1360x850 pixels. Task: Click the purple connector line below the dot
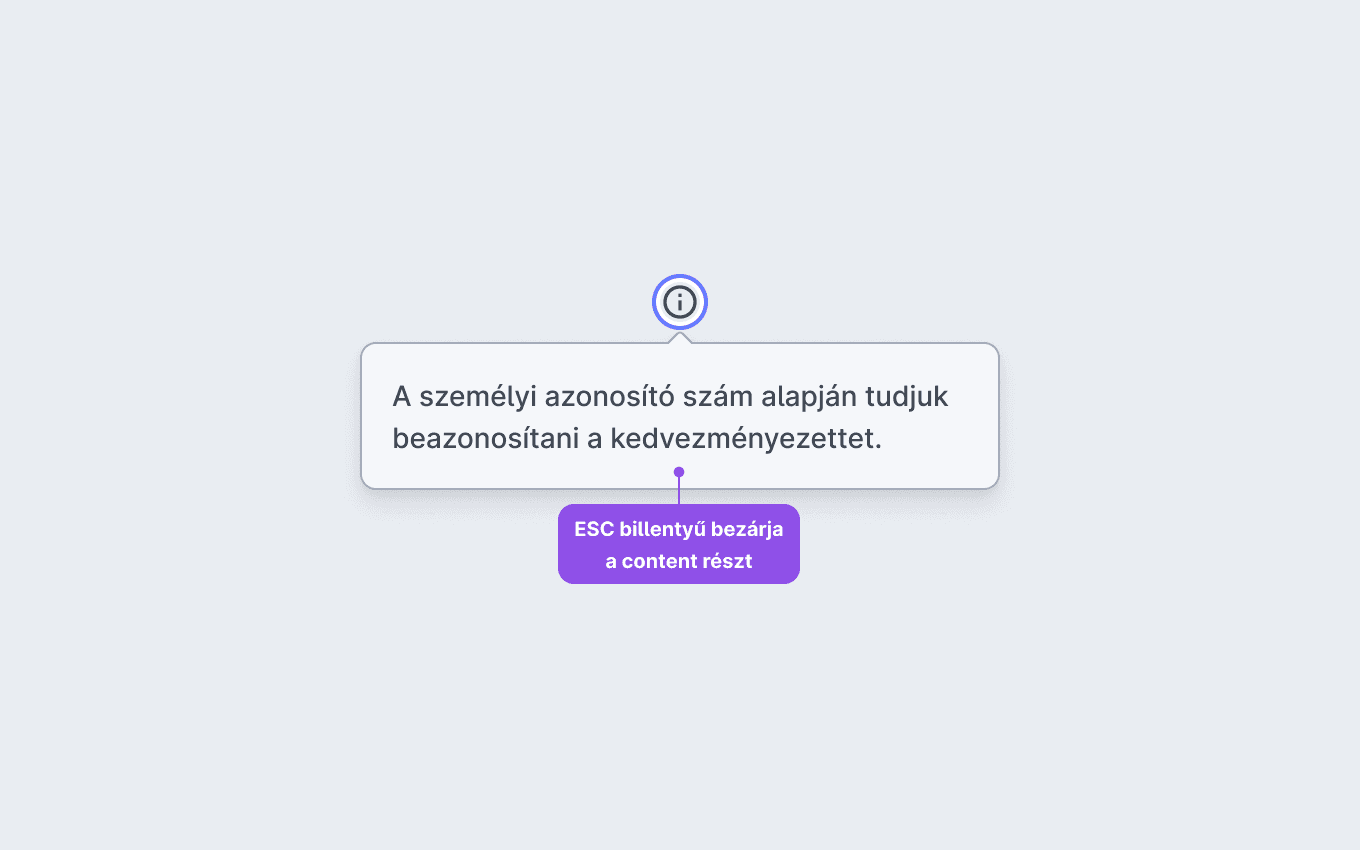tap(679, 491)
